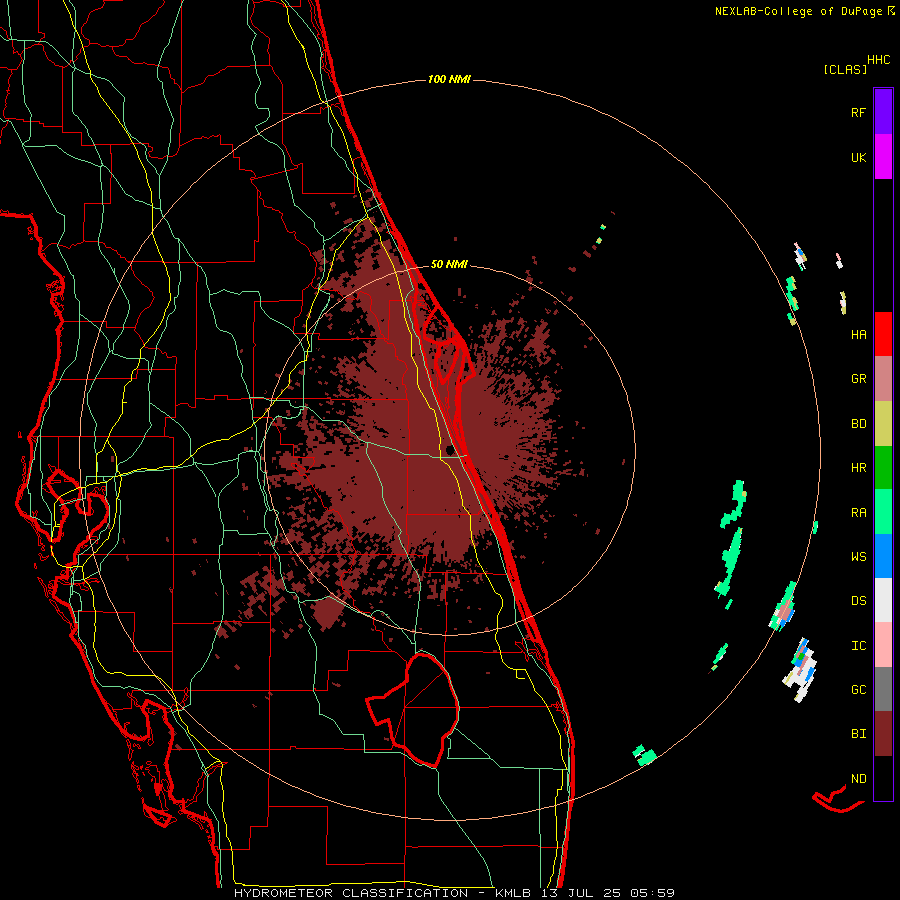
Task: Click the UK magenta legend swatch
Action: [883, 157]
